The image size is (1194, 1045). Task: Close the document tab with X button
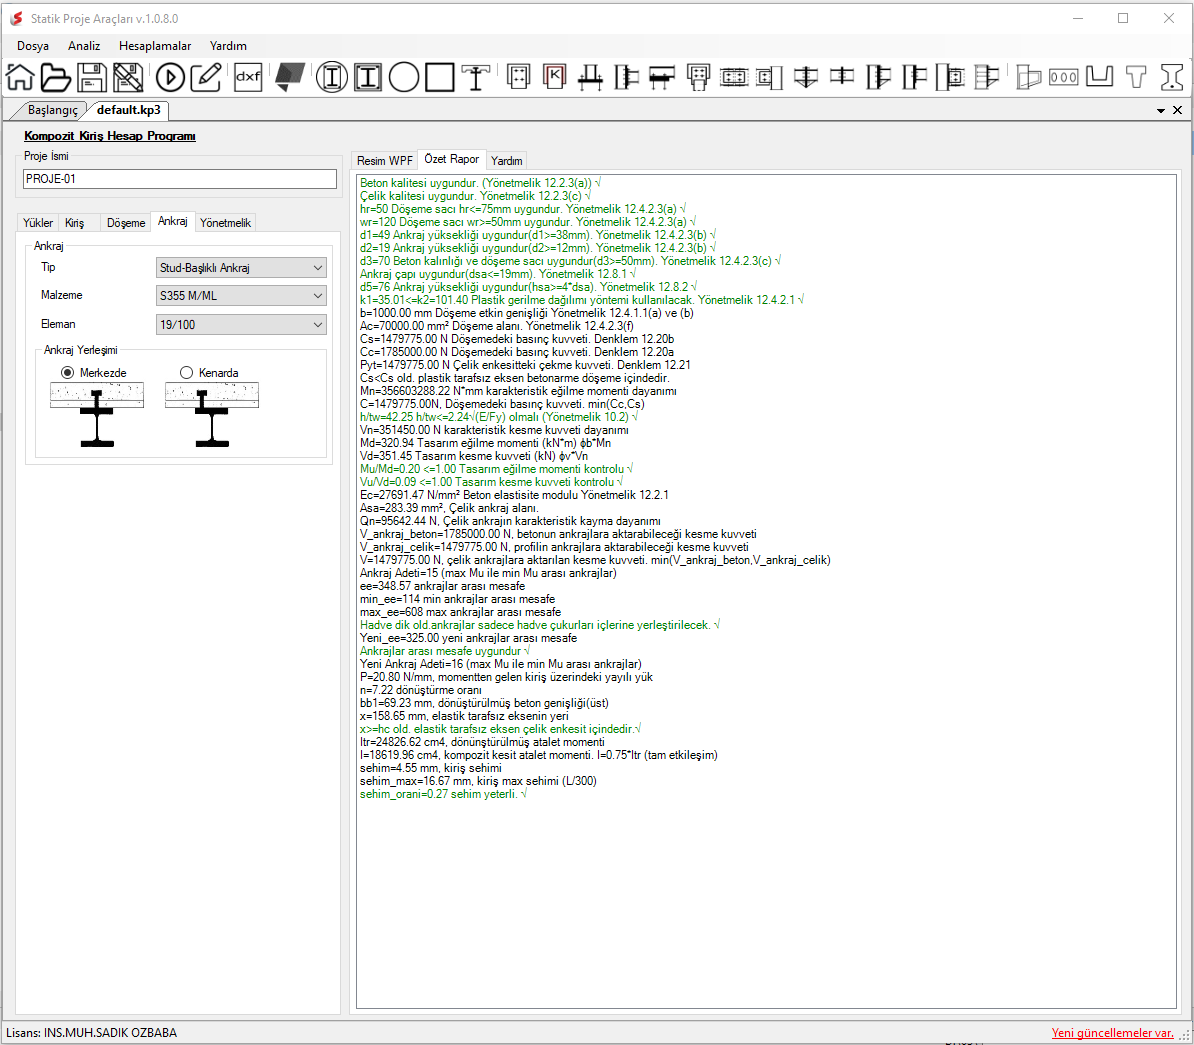click(x=1177, y=110)
